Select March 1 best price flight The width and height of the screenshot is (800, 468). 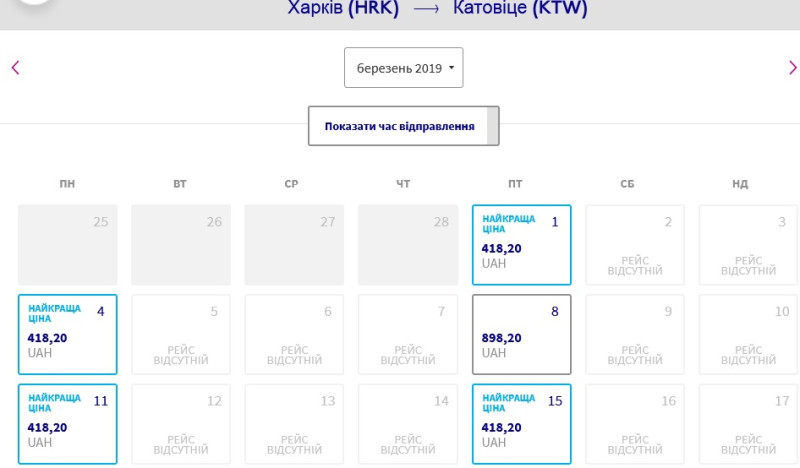point(521,245)
